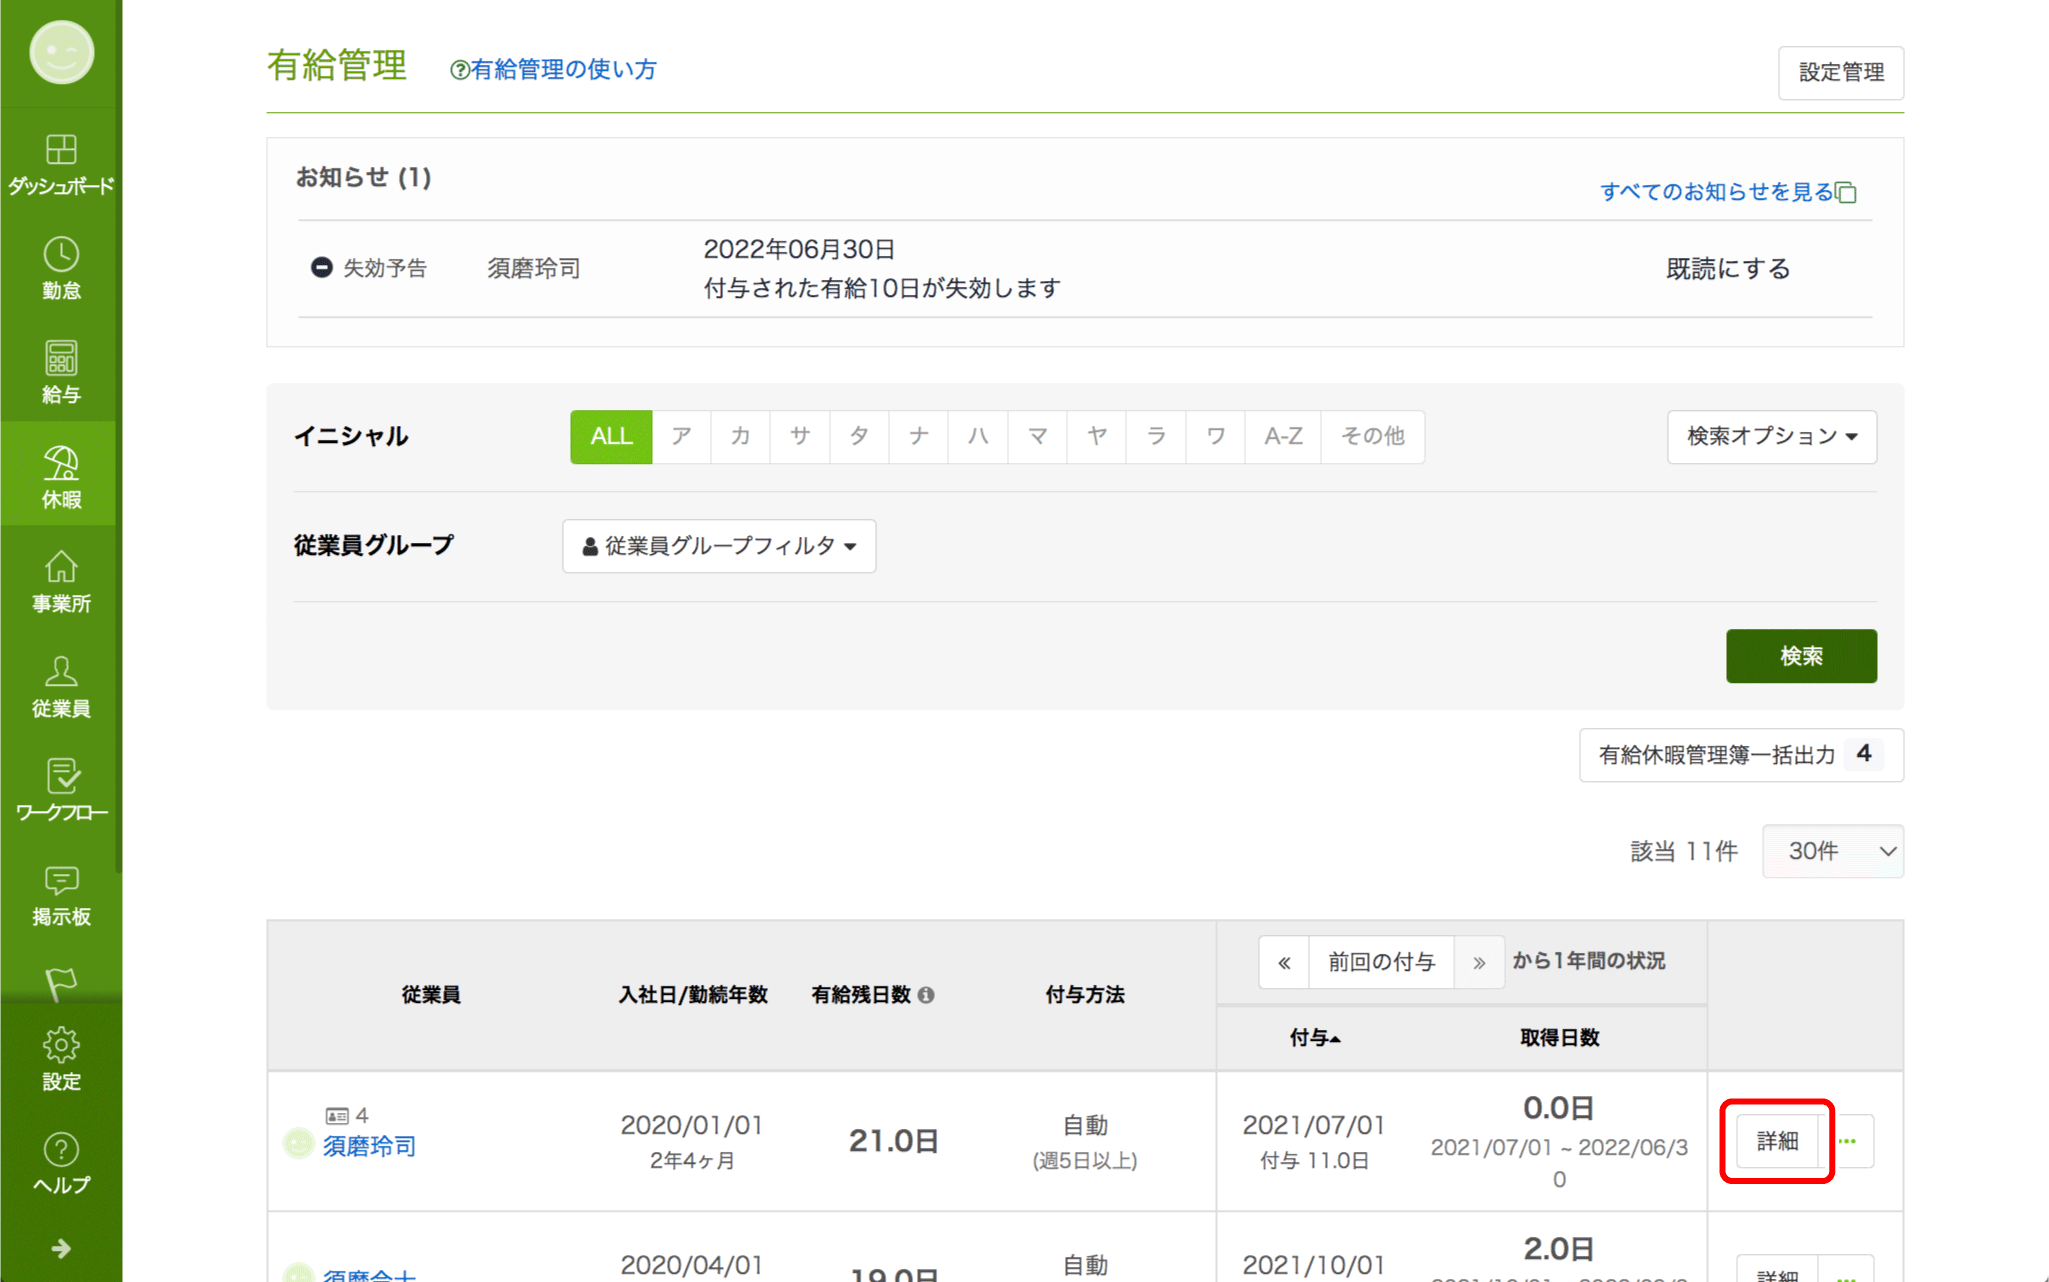Open 検索オプション dropdown

1771,436
